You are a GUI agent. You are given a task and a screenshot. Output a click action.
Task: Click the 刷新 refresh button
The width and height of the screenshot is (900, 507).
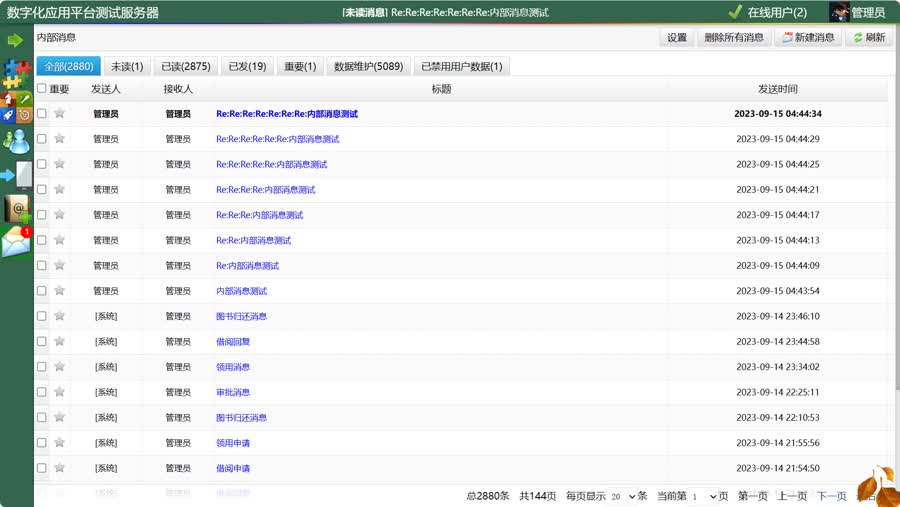[x=868, y=38]
